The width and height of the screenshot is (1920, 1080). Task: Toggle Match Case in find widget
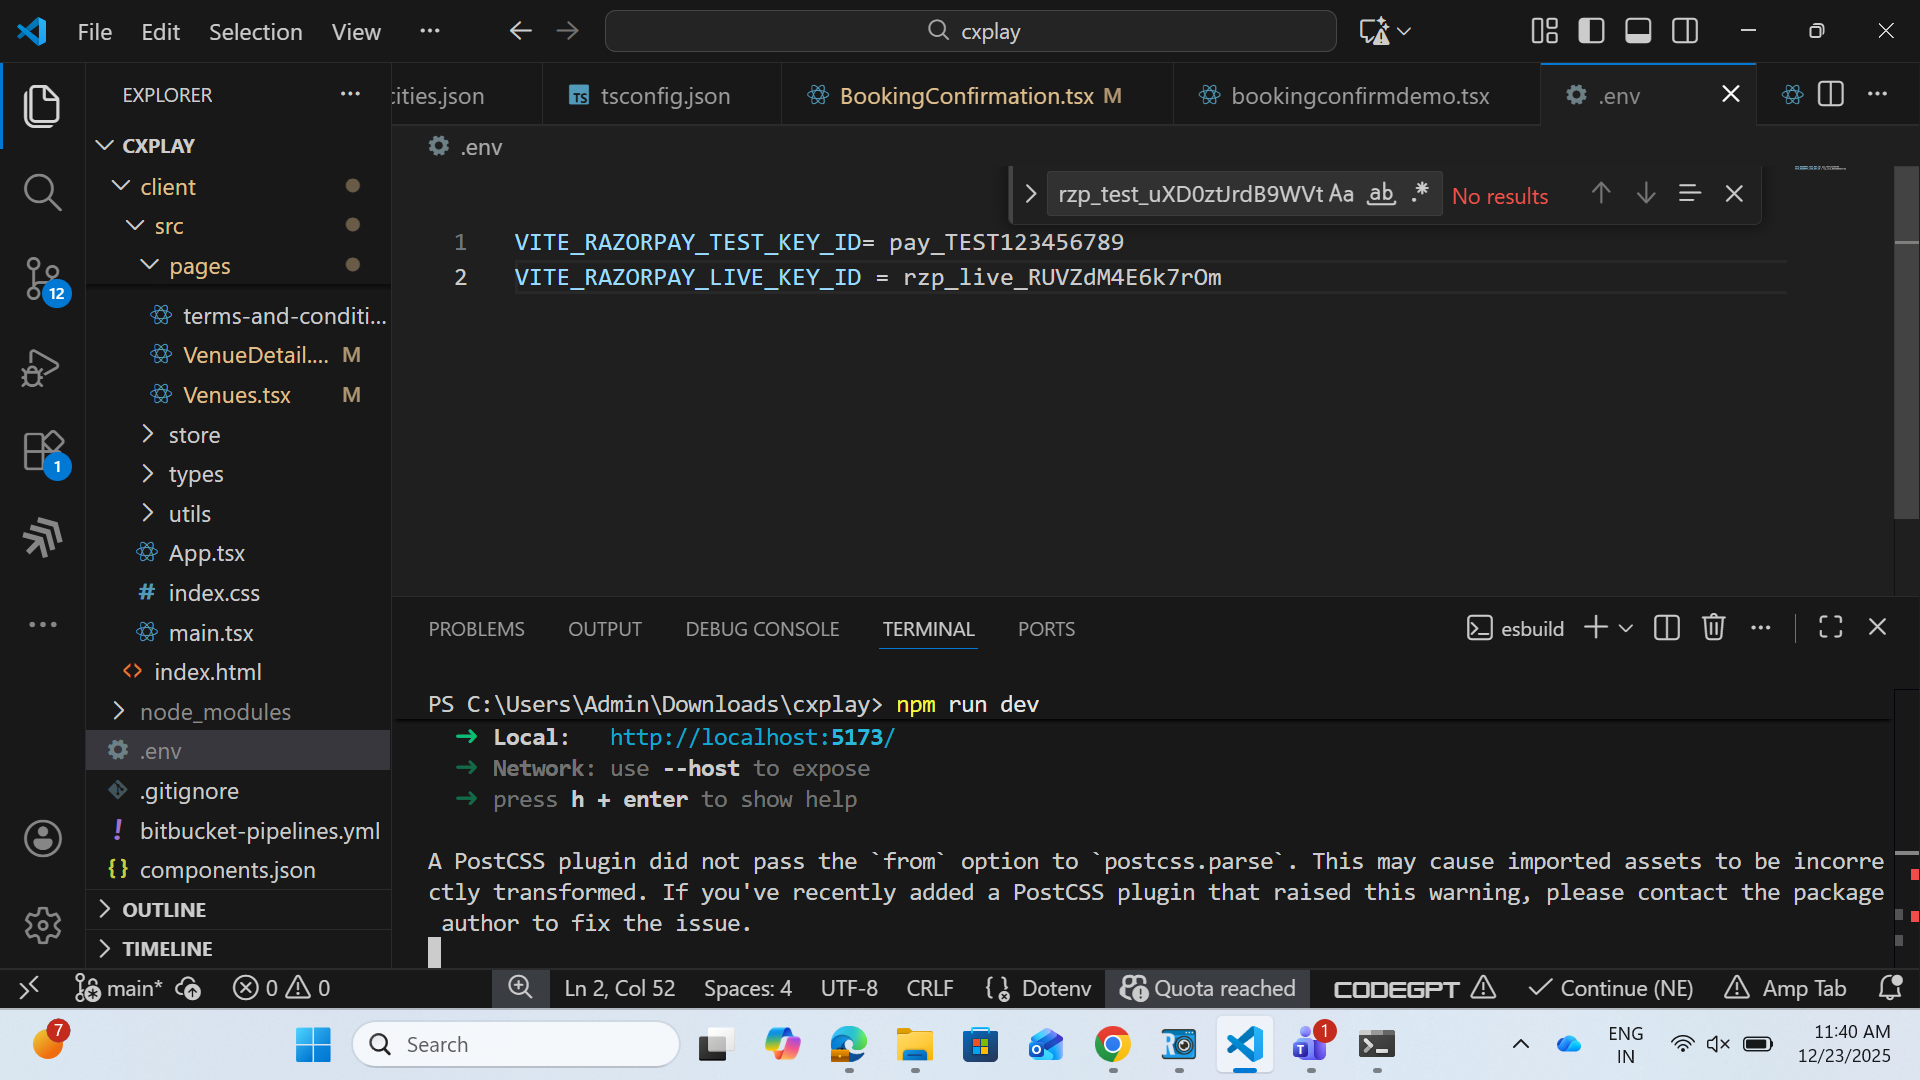(1341, 193)
